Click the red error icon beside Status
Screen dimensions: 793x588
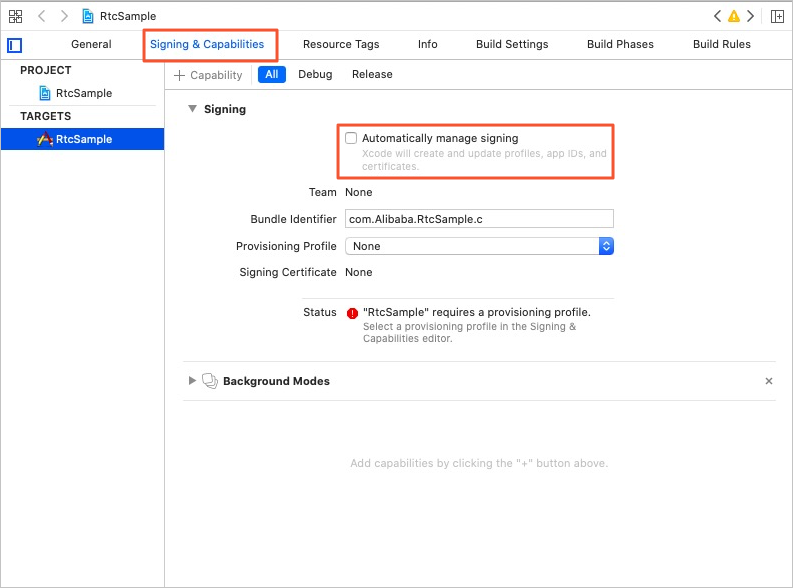coord(352,313)
